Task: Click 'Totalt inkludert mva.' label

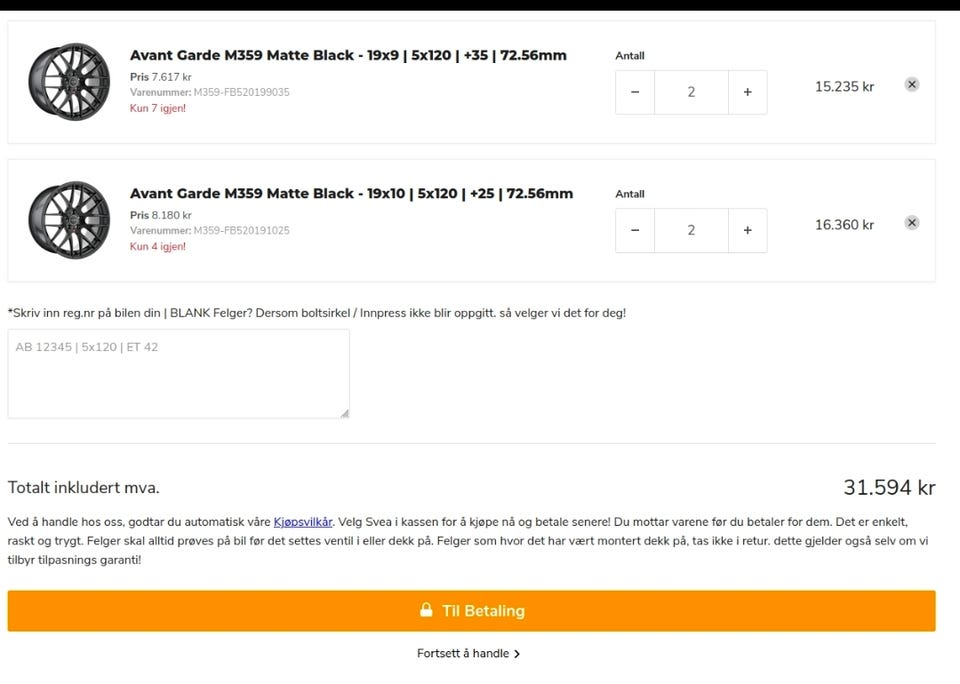Action: 83,487
